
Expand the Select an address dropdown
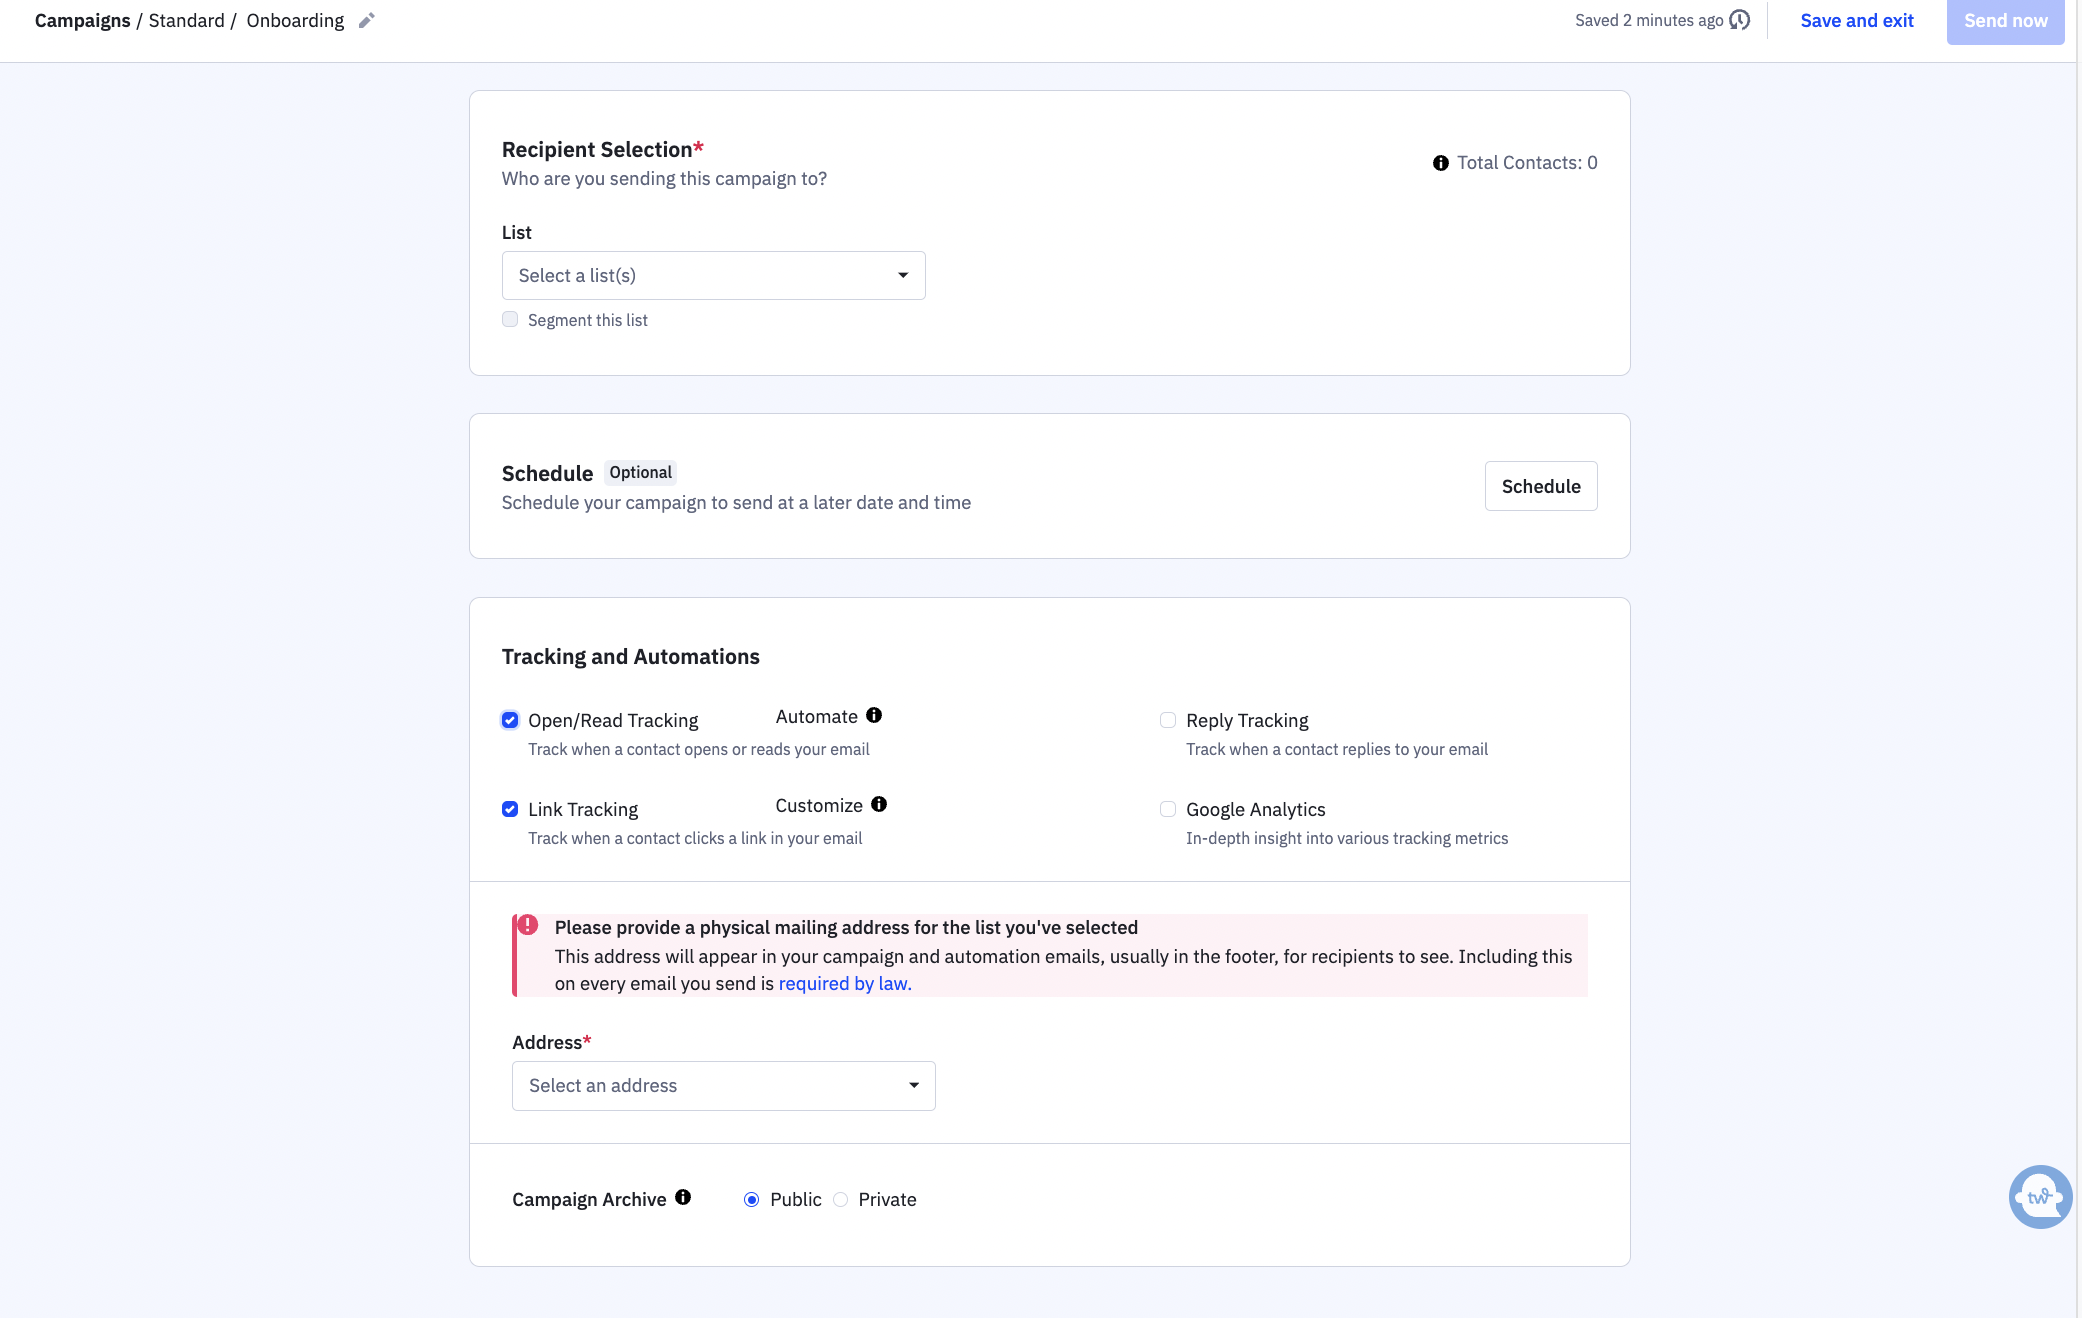point(723,1086)
